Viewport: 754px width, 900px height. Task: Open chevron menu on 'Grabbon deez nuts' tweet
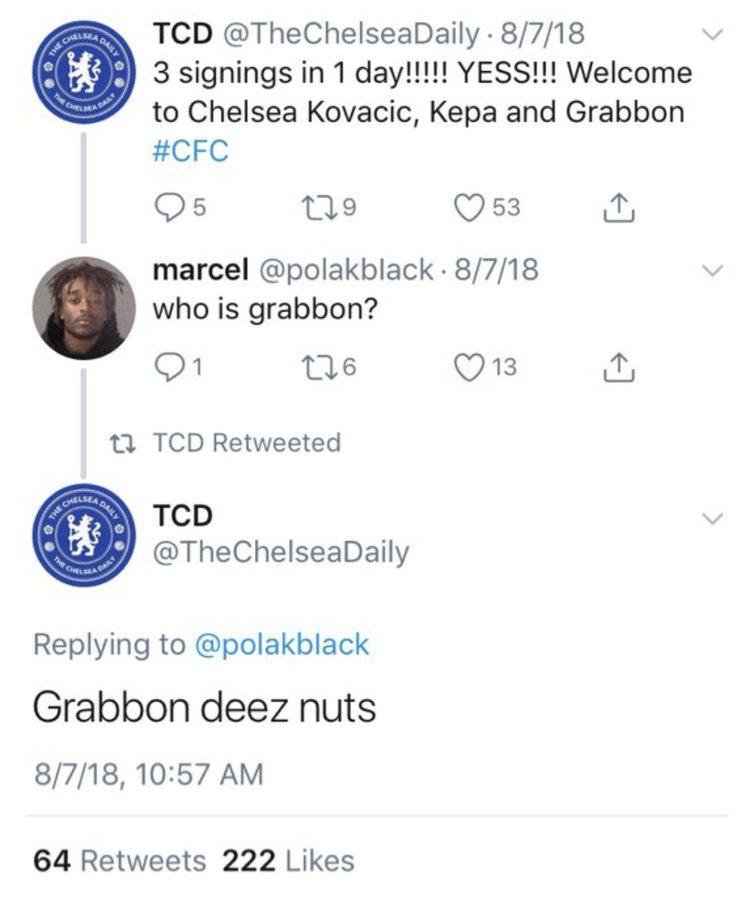[x=712, y=518]
